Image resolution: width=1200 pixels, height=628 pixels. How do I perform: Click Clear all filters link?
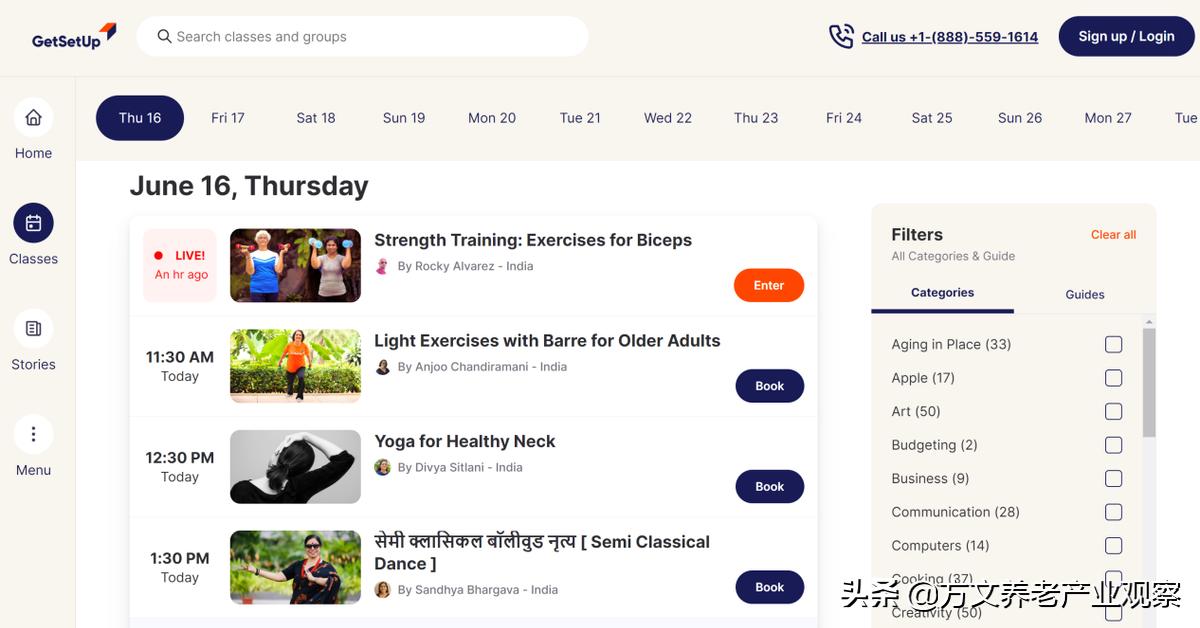pyautogui.click(x=1113, y=235)
